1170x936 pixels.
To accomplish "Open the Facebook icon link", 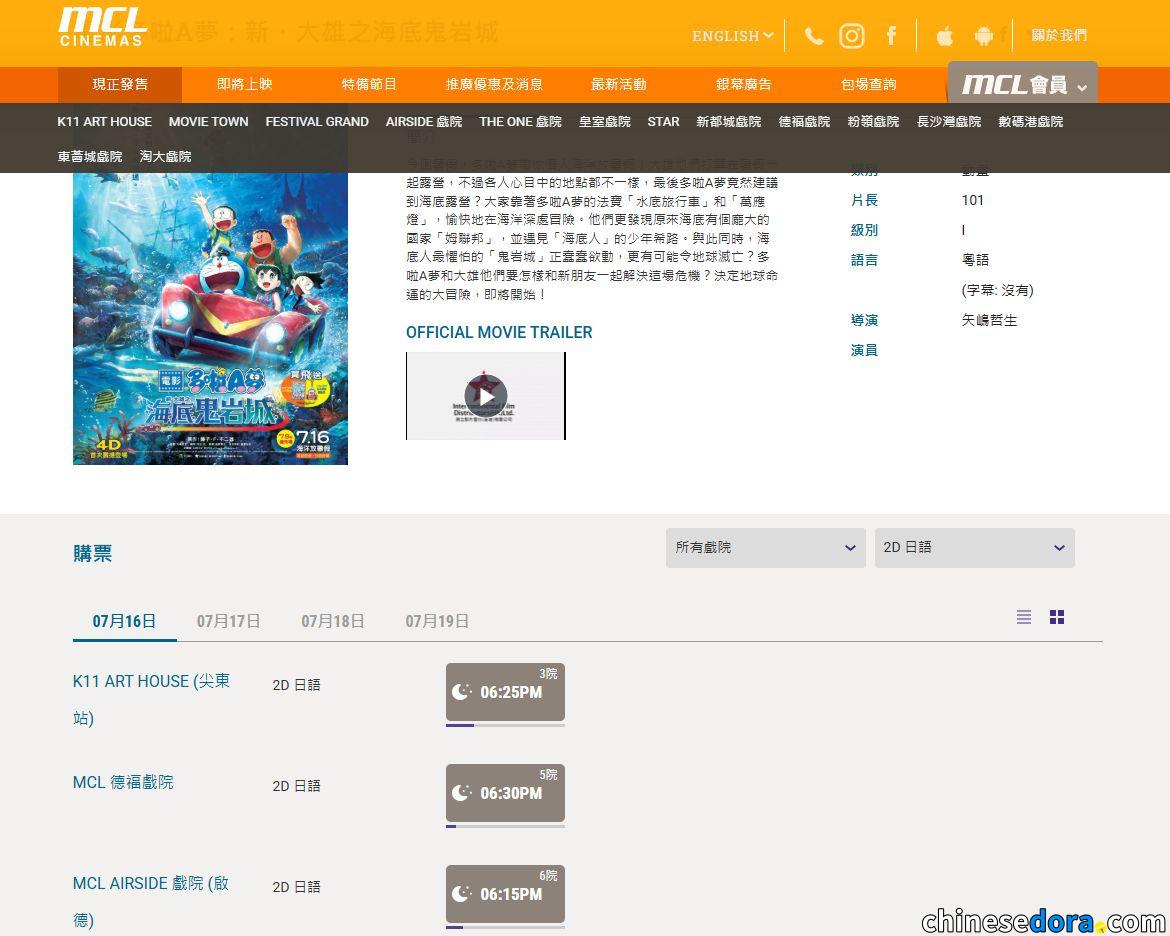I will (x=891, y=35).
